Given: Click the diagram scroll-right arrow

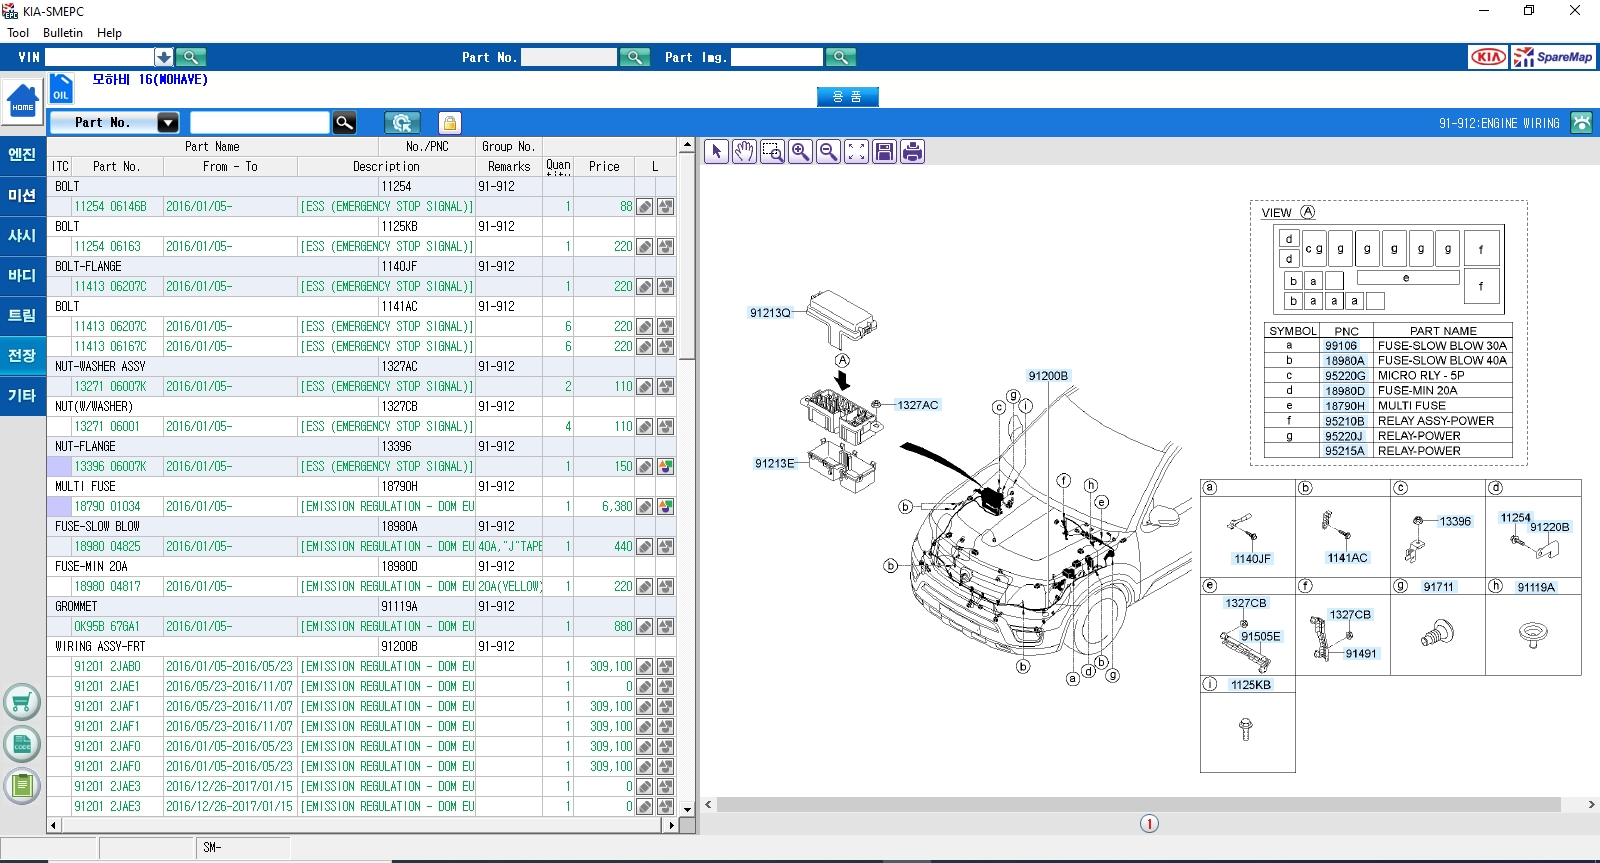Looking at the screenshot, I should pyautogui.click(x=1591, y=805).
